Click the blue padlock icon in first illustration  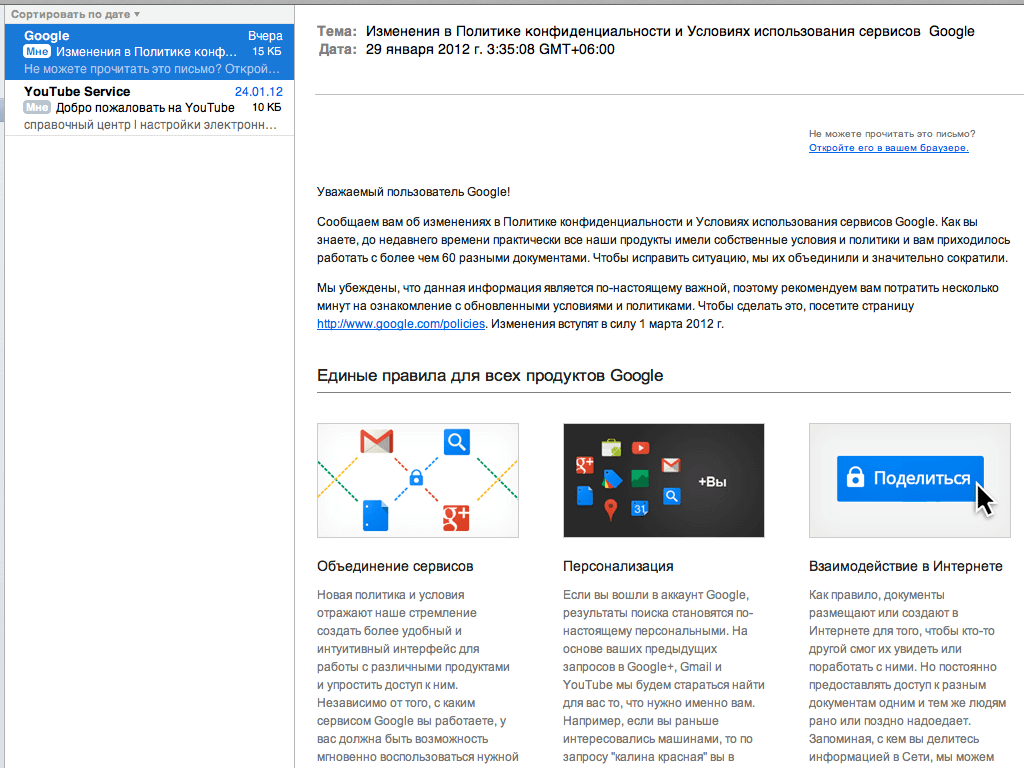tap(416, 477)
